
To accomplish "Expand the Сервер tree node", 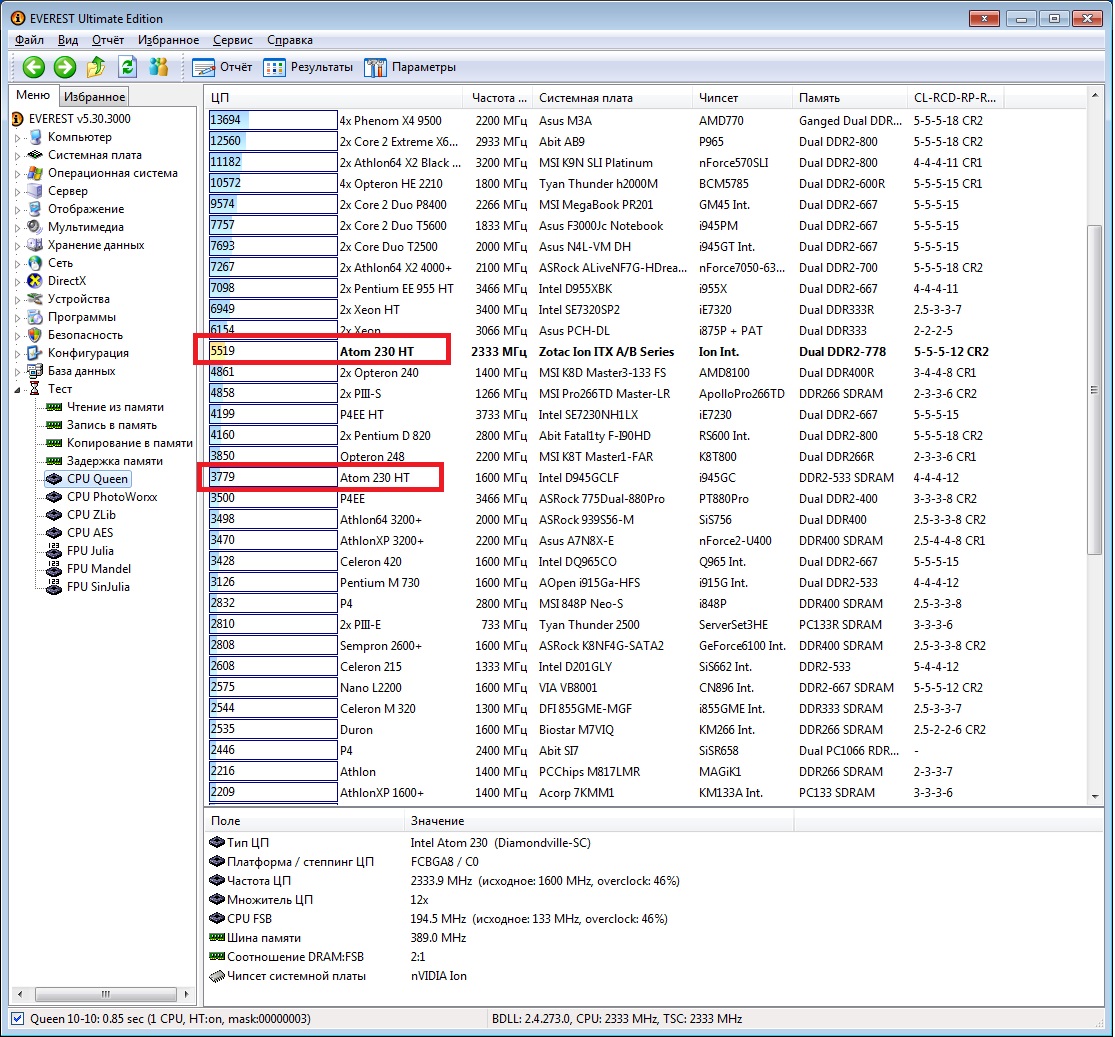I will click(x=18, y=191).
